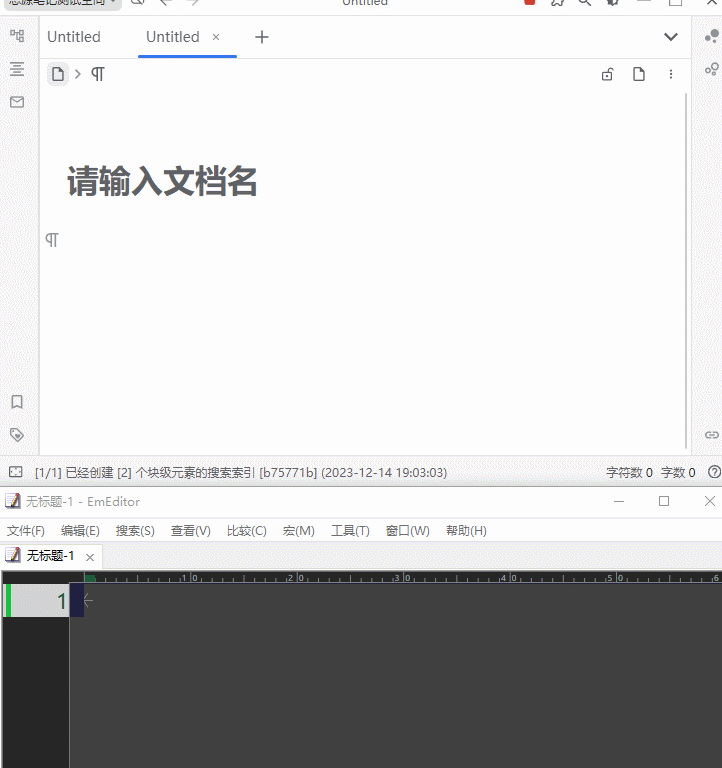
Task: Minimize the EmEditor window
Action: click(619, 501)
